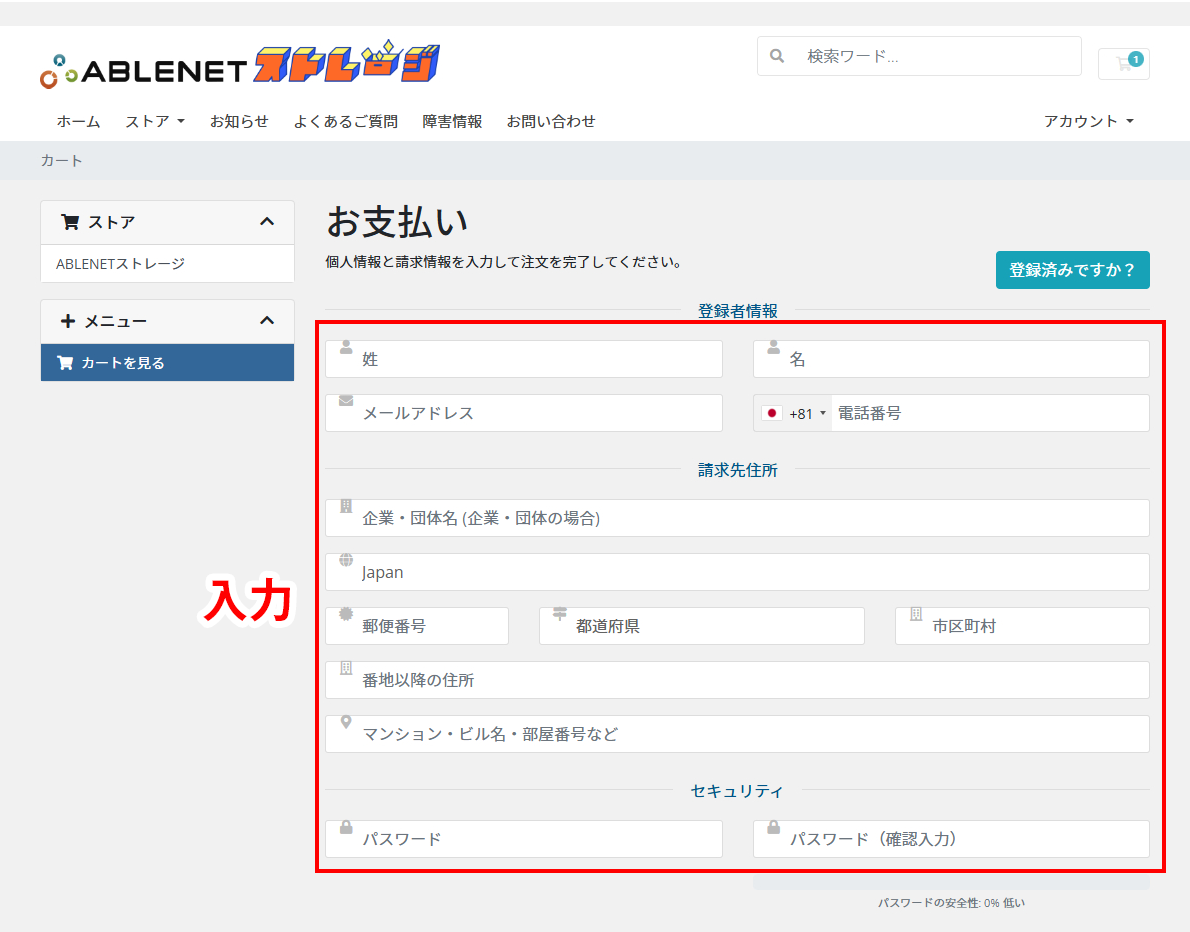Viewport: 1190px width, 932px height.
Task: Open the shopping cart icon with badge
Action: coord(1124,62)
